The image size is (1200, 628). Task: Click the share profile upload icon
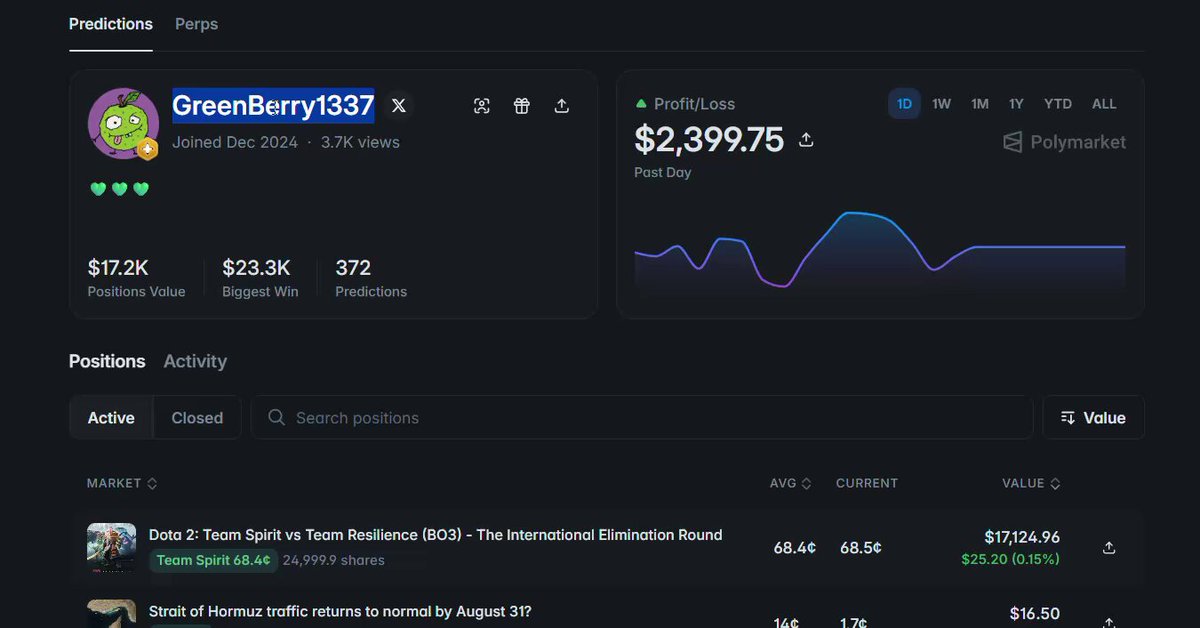pos(562,106)
